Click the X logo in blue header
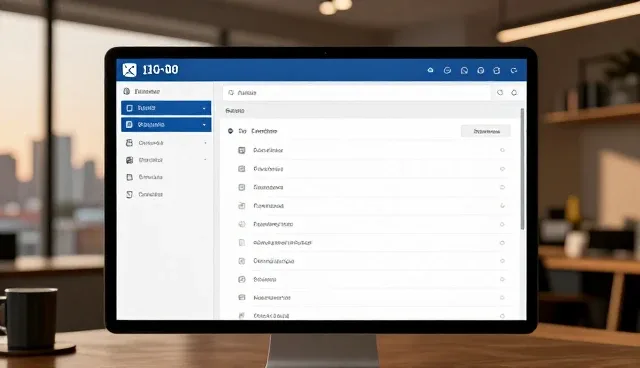This screenshot has width=640, height=368. click(x=129, y=70)
